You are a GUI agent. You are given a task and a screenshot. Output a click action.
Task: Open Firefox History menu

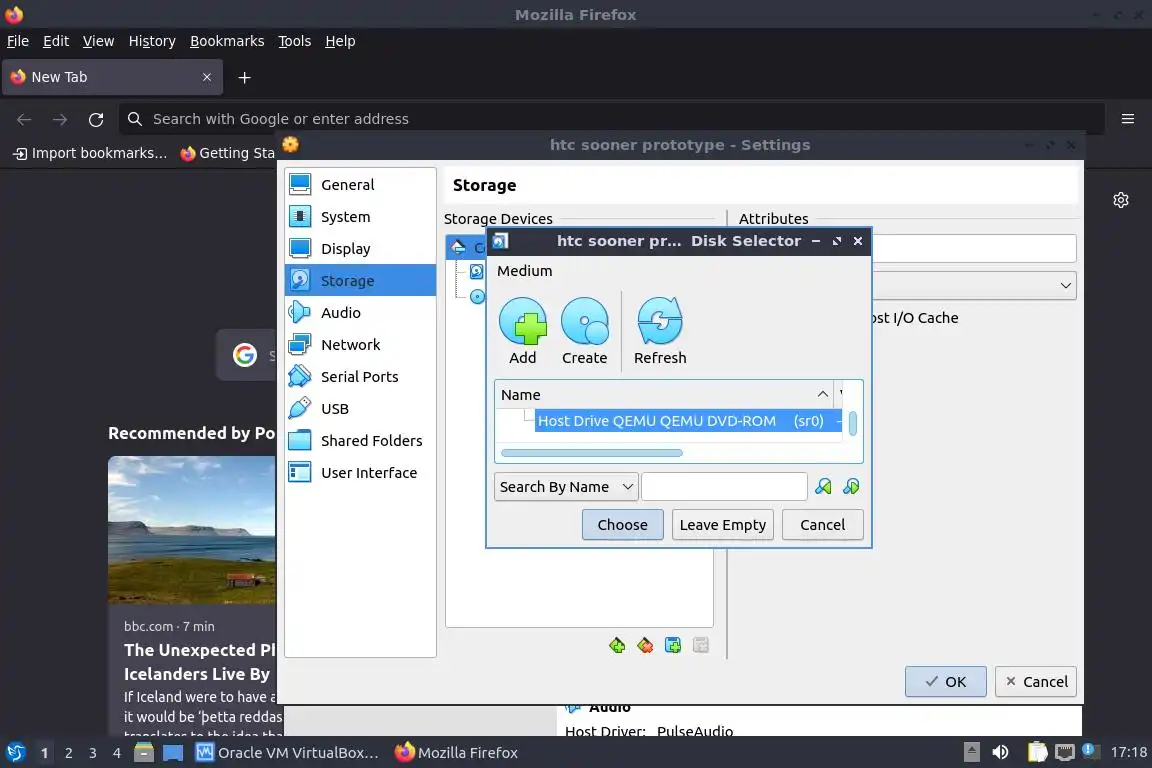152,41
